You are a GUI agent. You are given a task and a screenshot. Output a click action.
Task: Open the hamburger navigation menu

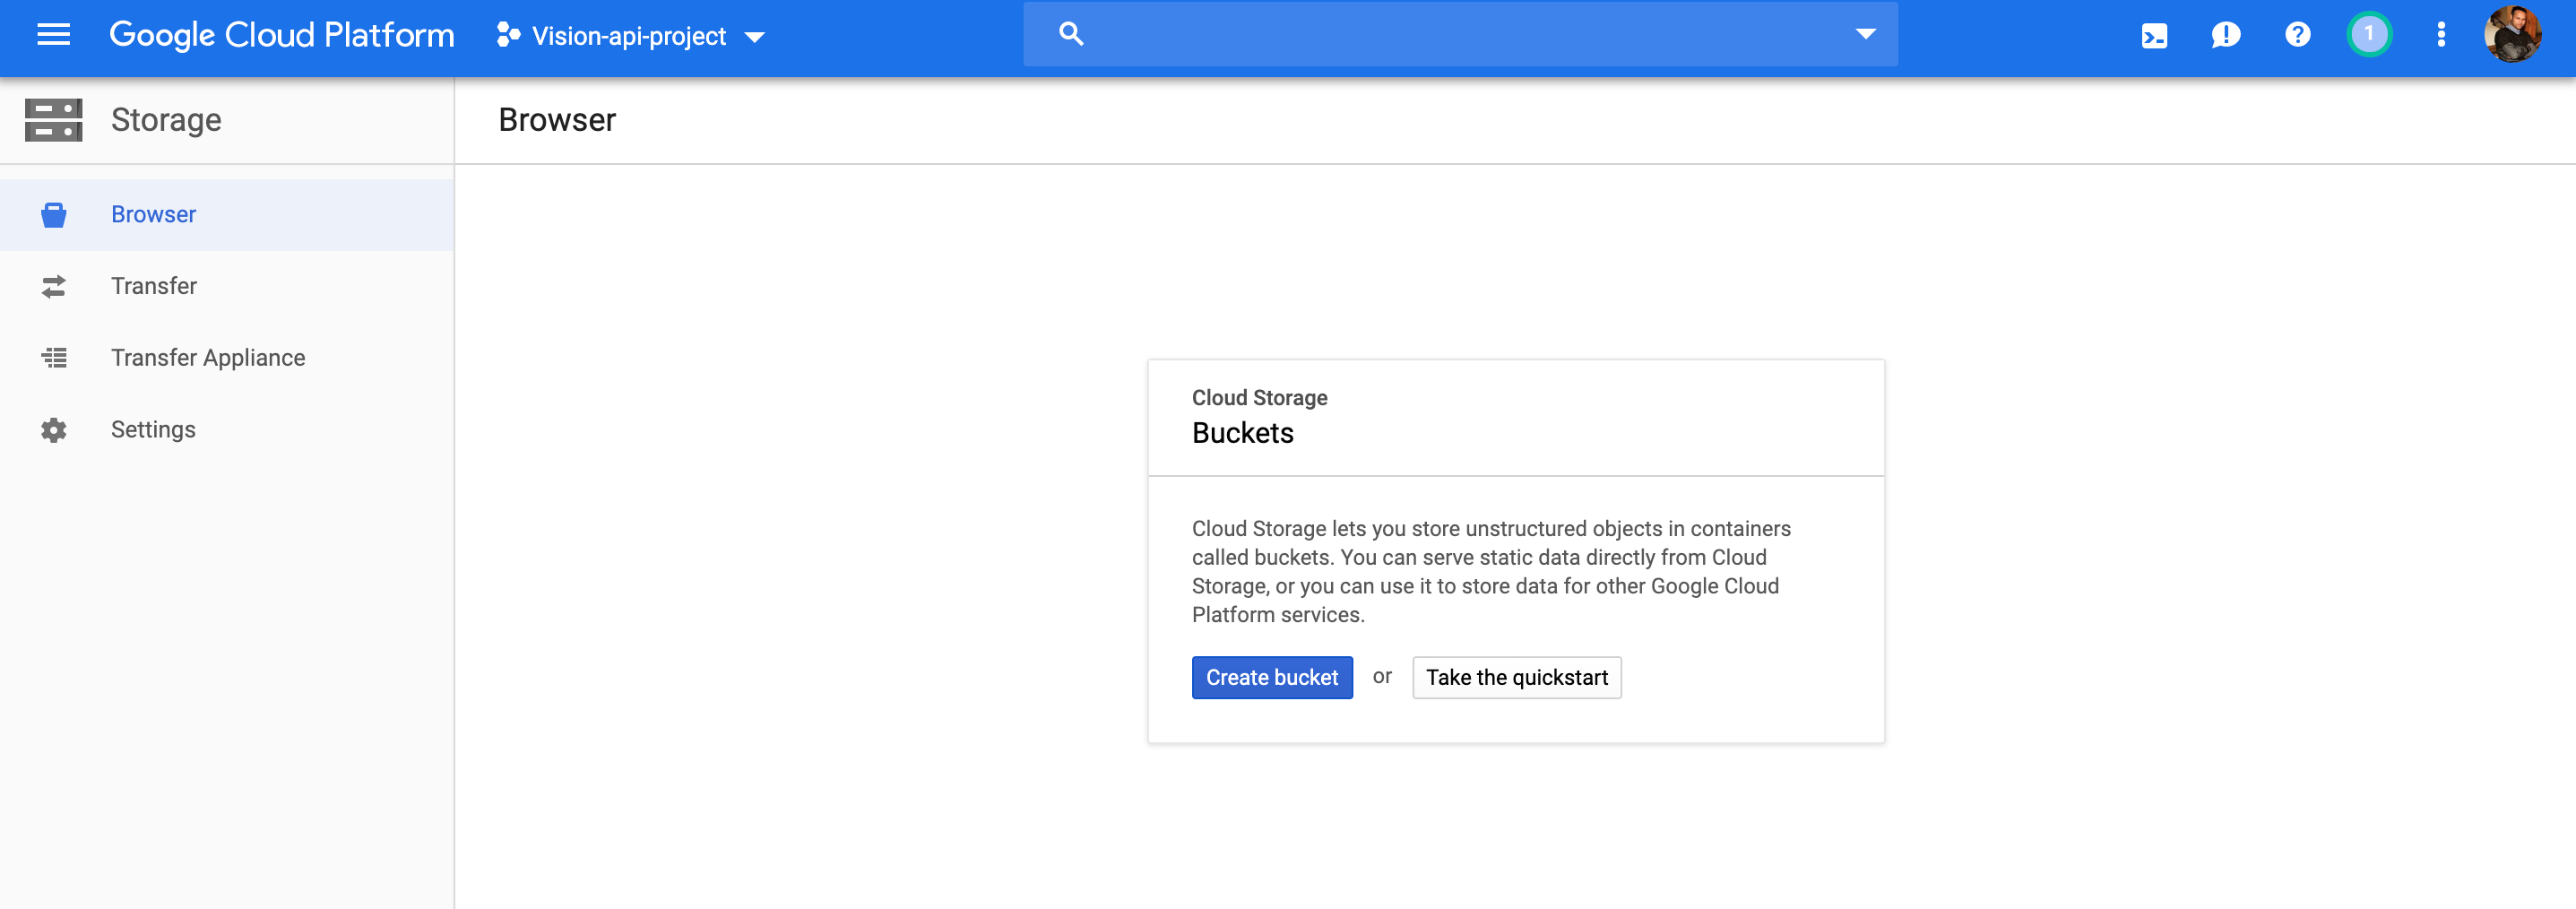click(54, 35)
